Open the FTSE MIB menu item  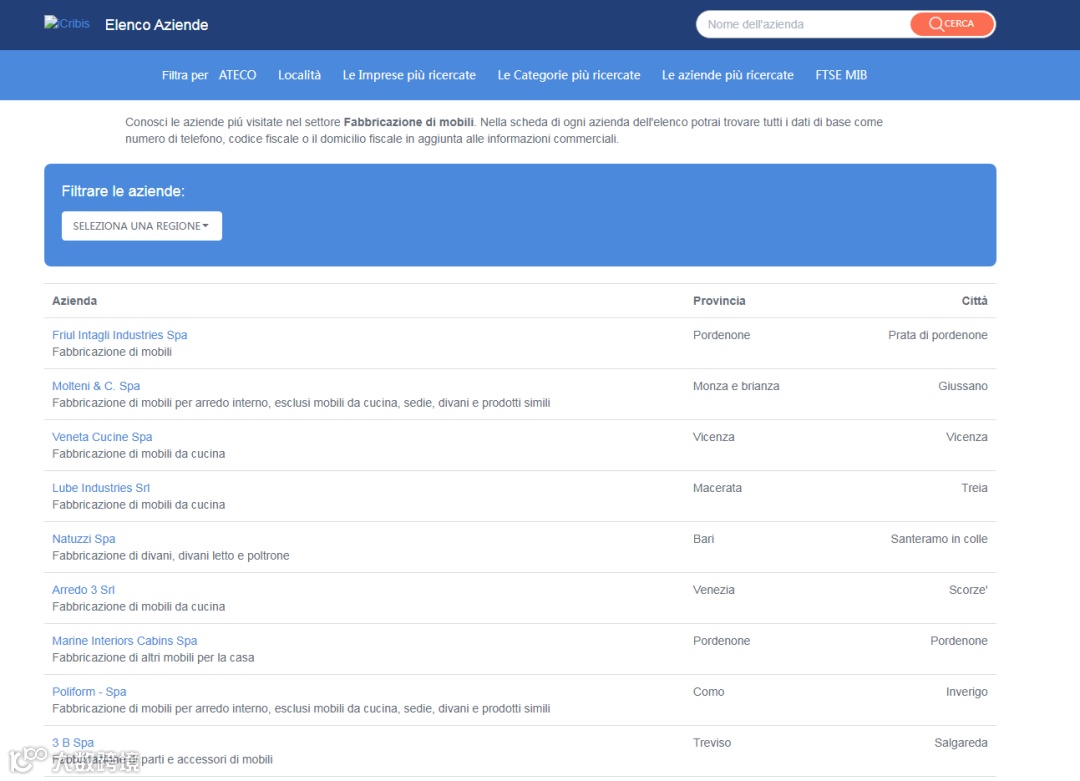click(841, 75)
